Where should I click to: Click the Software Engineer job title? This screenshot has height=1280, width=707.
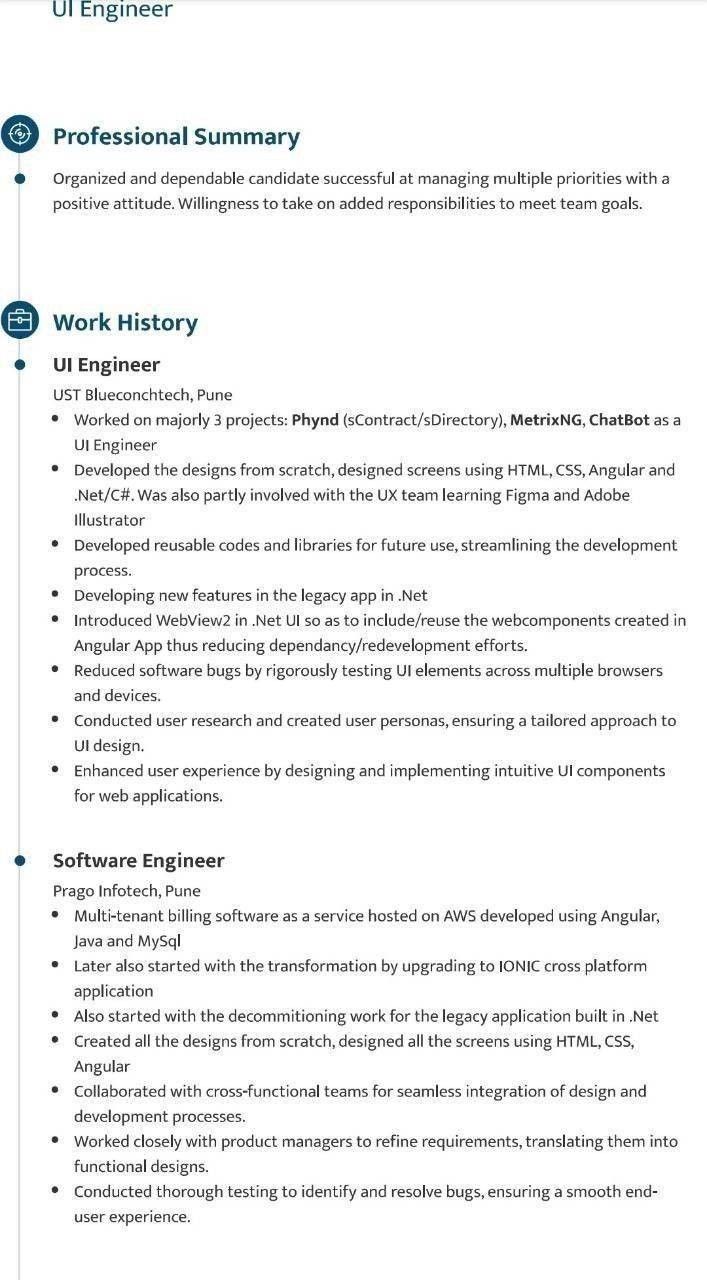pos(138,860)
